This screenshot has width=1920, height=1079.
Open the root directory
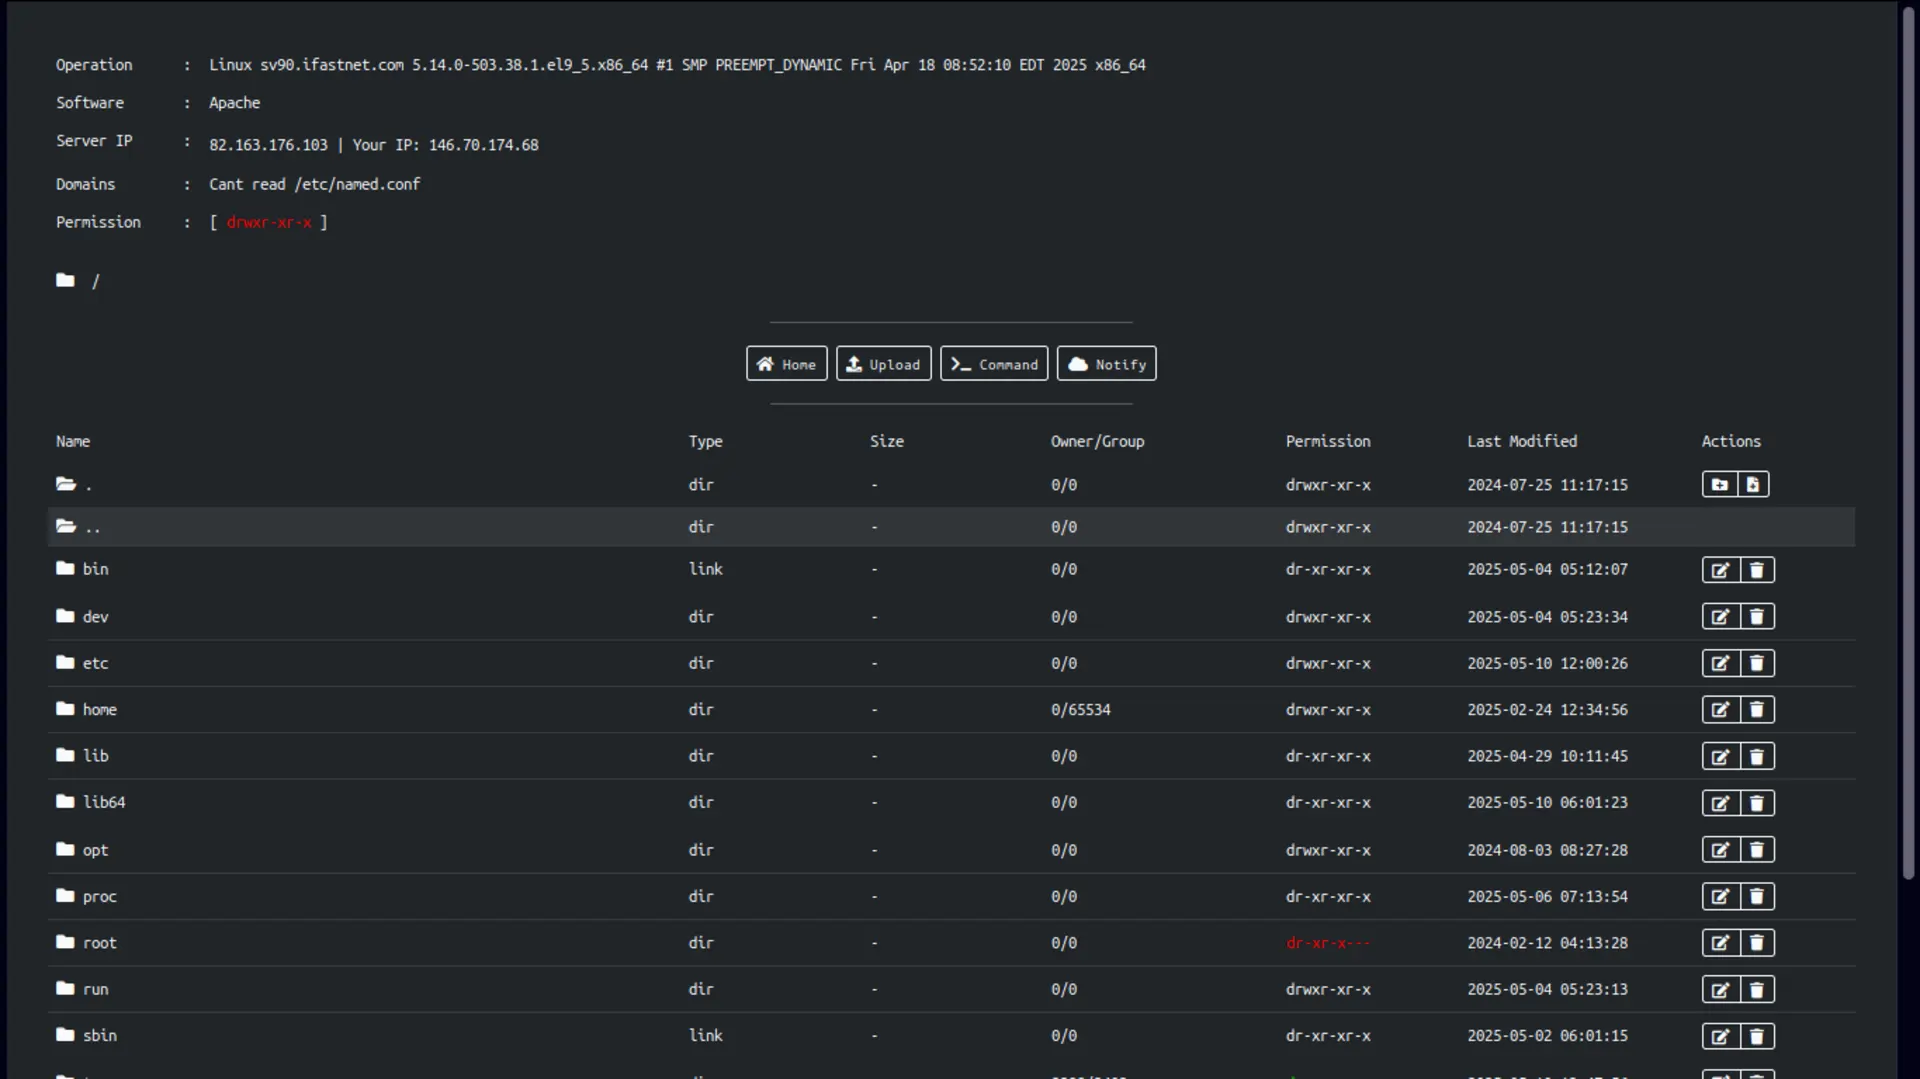tap(100, 943)
